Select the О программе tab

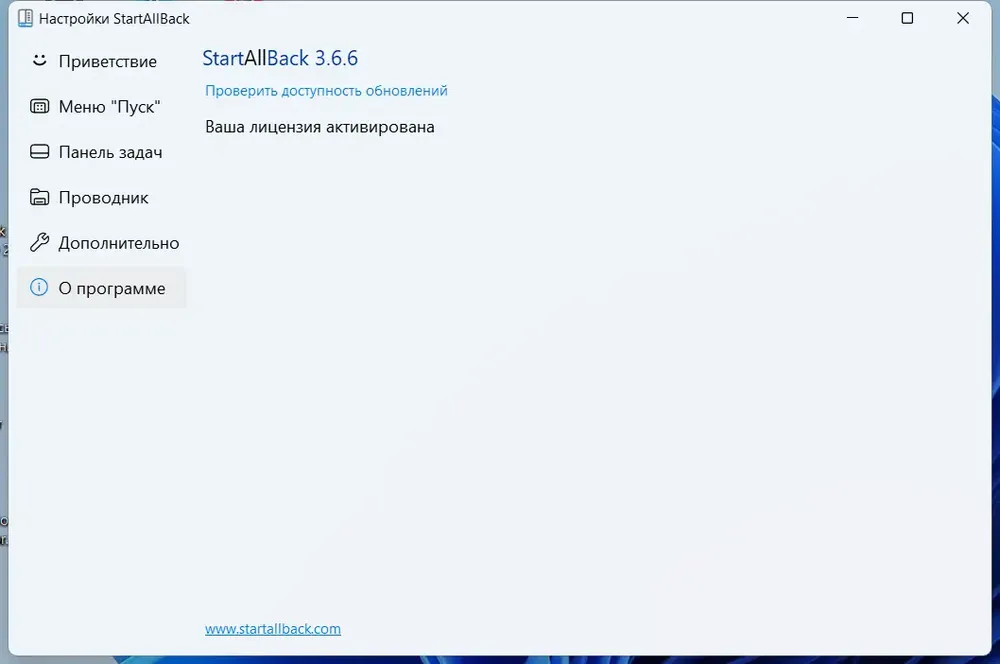[101, 288]
